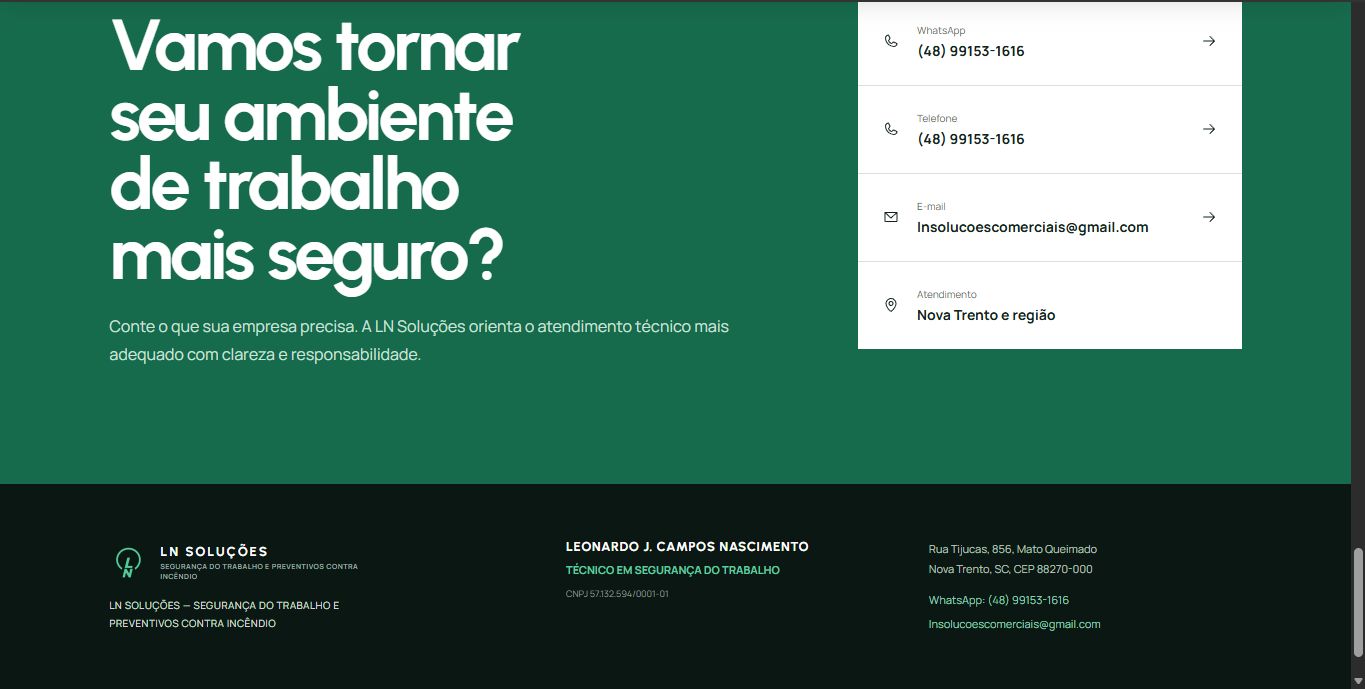
Task: Open the Telefone number (48) 99153-1616 card
Action: 1050,130
